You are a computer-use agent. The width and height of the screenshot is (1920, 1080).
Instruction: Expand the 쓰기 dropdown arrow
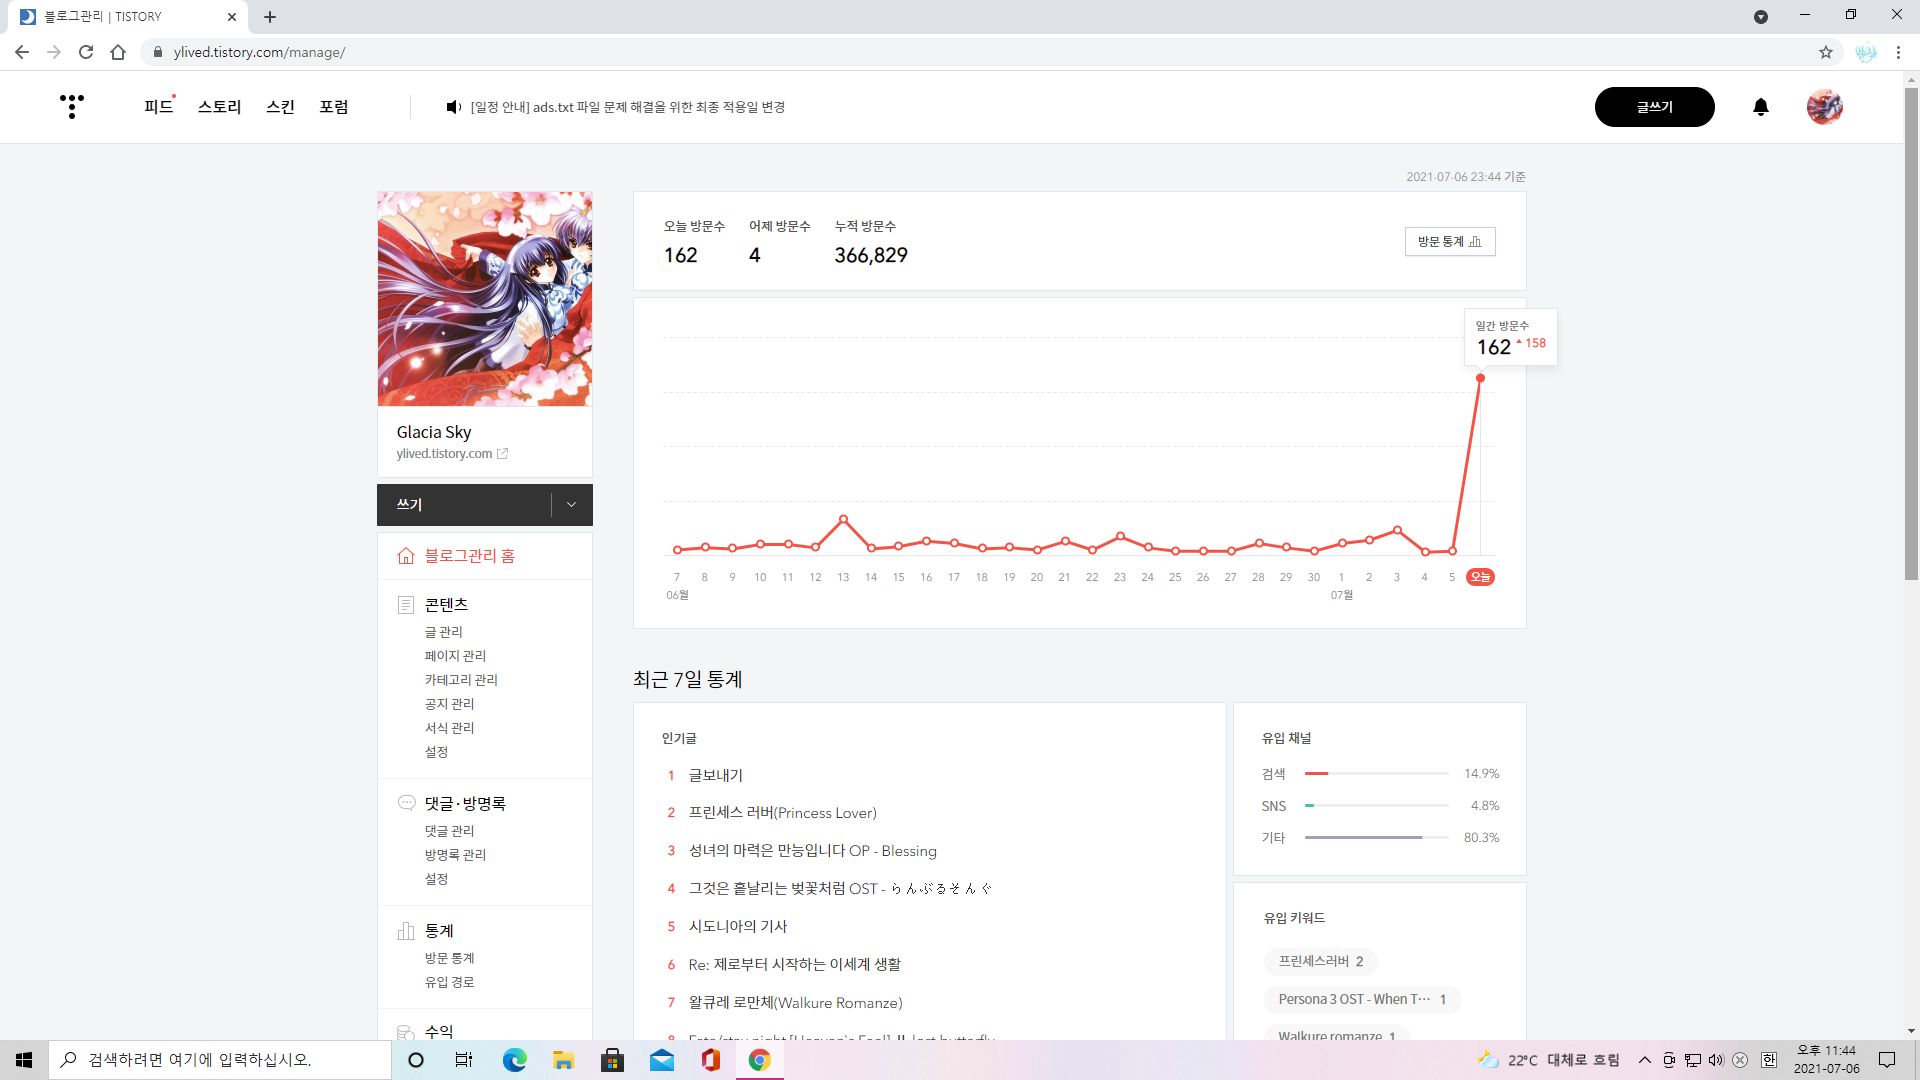(571, 505)
